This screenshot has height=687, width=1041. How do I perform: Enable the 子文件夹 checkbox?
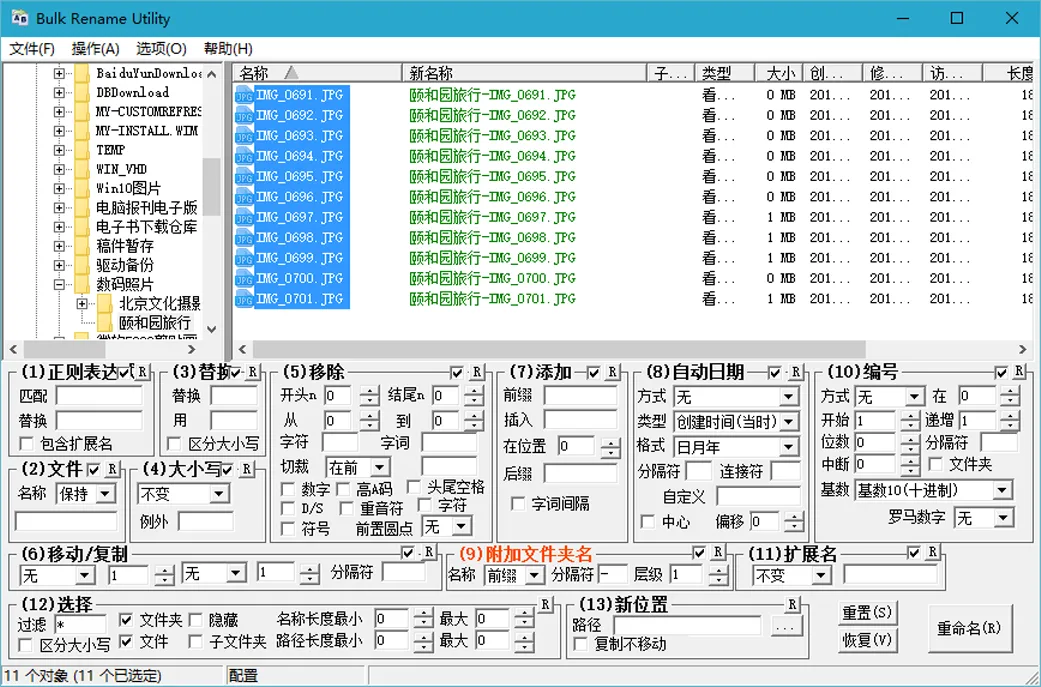(x=195, y=642)
